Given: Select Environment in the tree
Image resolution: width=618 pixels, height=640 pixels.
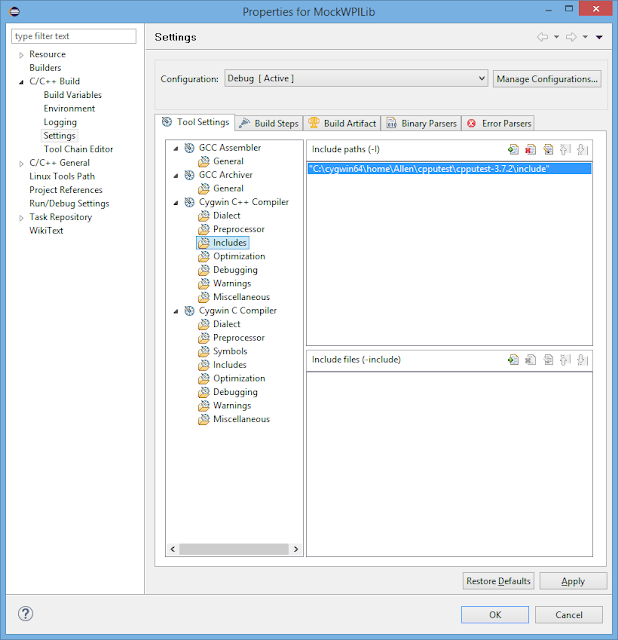Looking at the screenshot, I should point(69,109).
